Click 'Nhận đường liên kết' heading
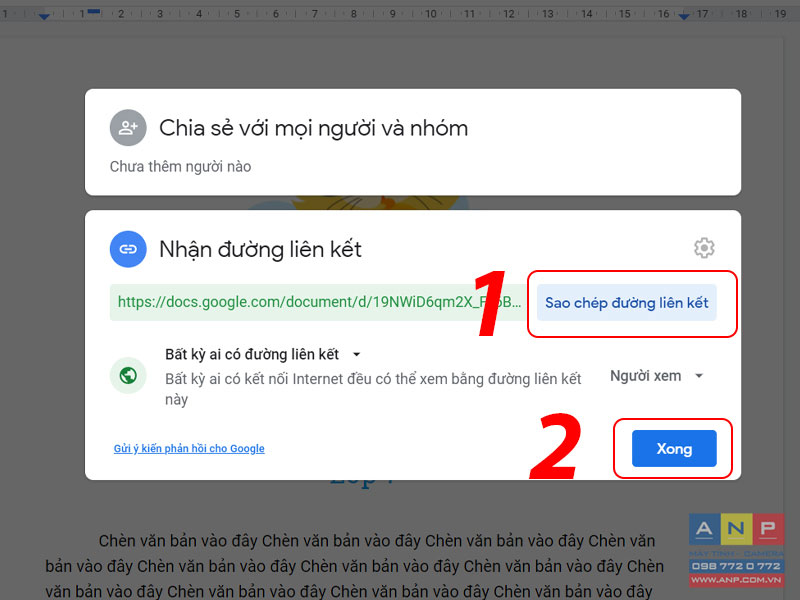Viewport: 800px width, 600px height. tap(260, 249)
